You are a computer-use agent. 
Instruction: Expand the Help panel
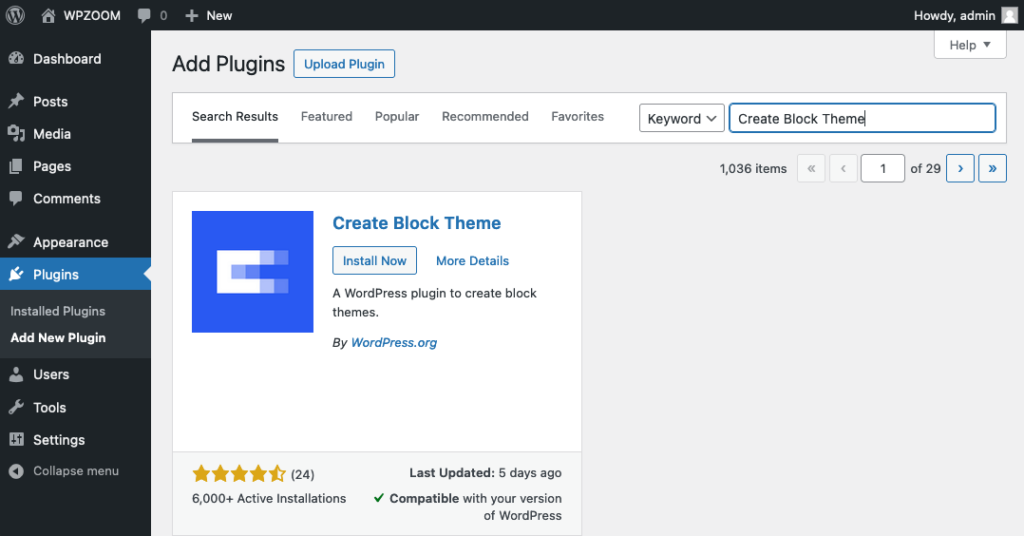[969, 45]
